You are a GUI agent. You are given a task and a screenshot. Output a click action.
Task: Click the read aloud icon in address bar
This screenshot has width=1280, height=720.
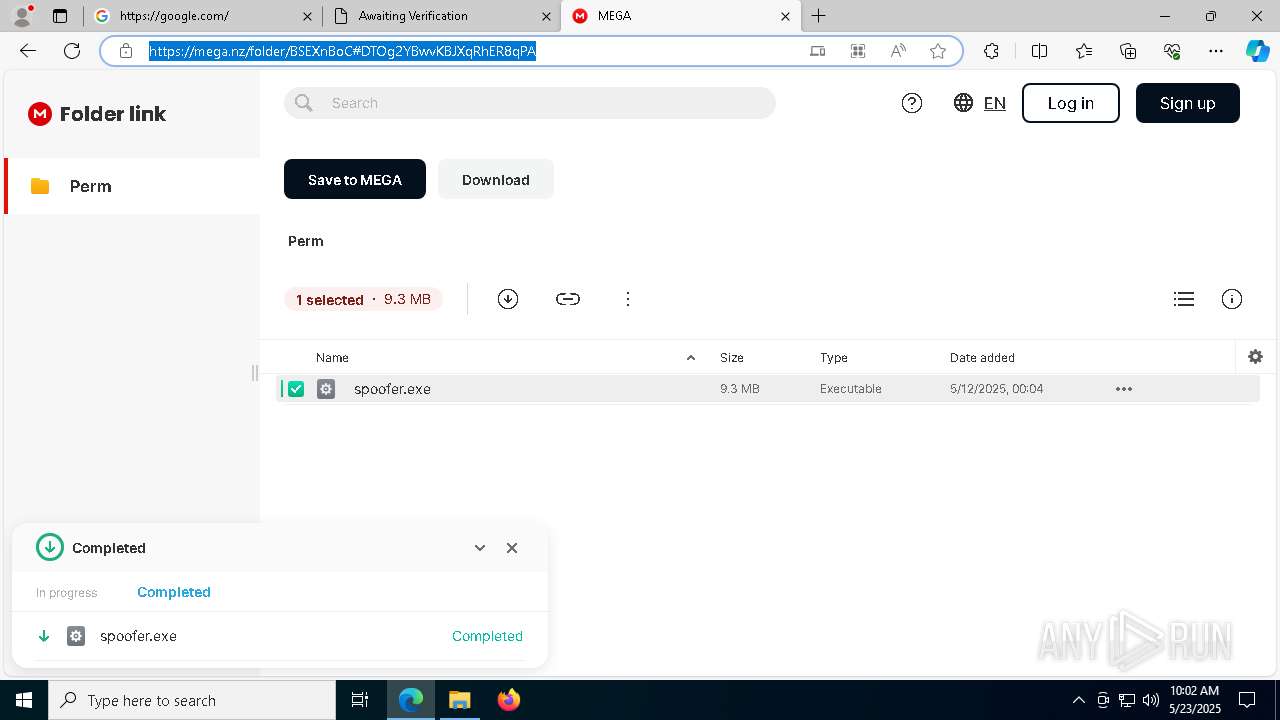[898, 51]
